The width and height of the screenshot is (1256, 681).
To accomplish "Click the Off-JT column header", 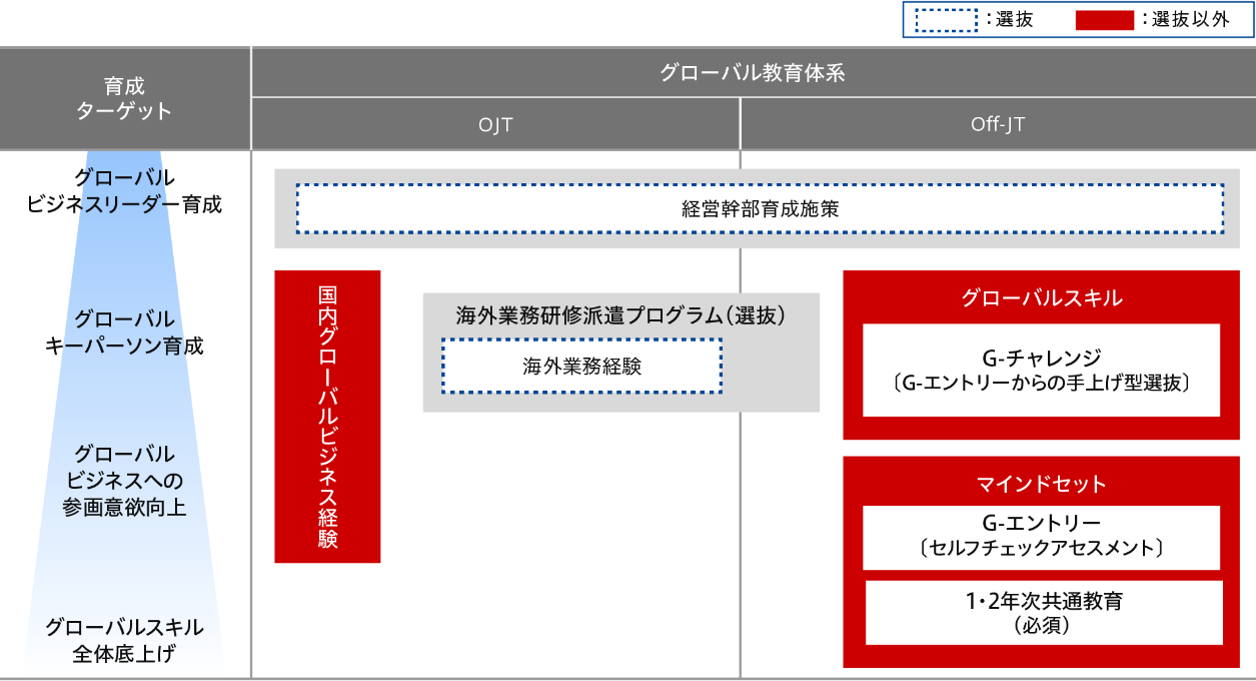I will coord(998,124).
